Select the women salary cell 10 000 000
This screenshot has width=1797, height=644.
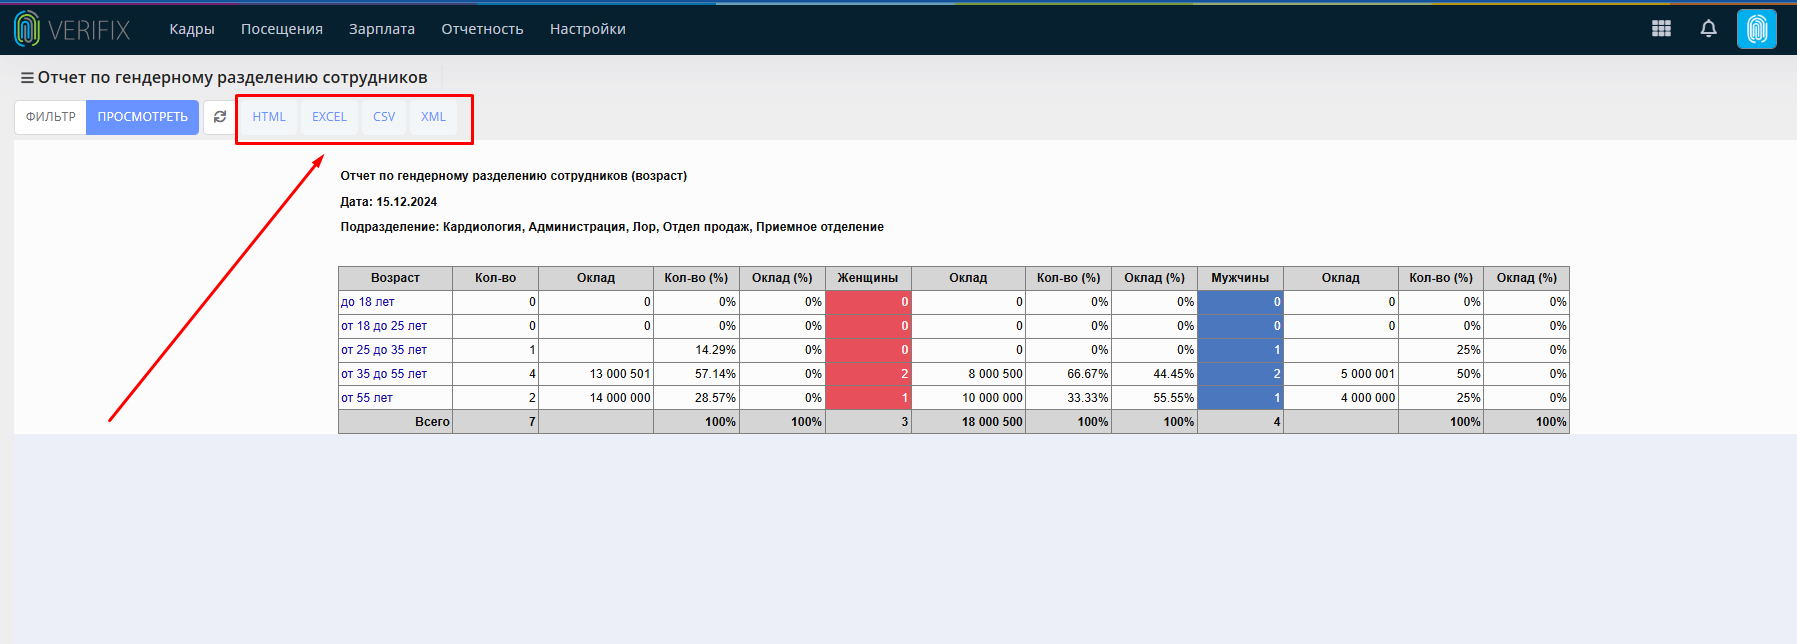coord(968,398)
